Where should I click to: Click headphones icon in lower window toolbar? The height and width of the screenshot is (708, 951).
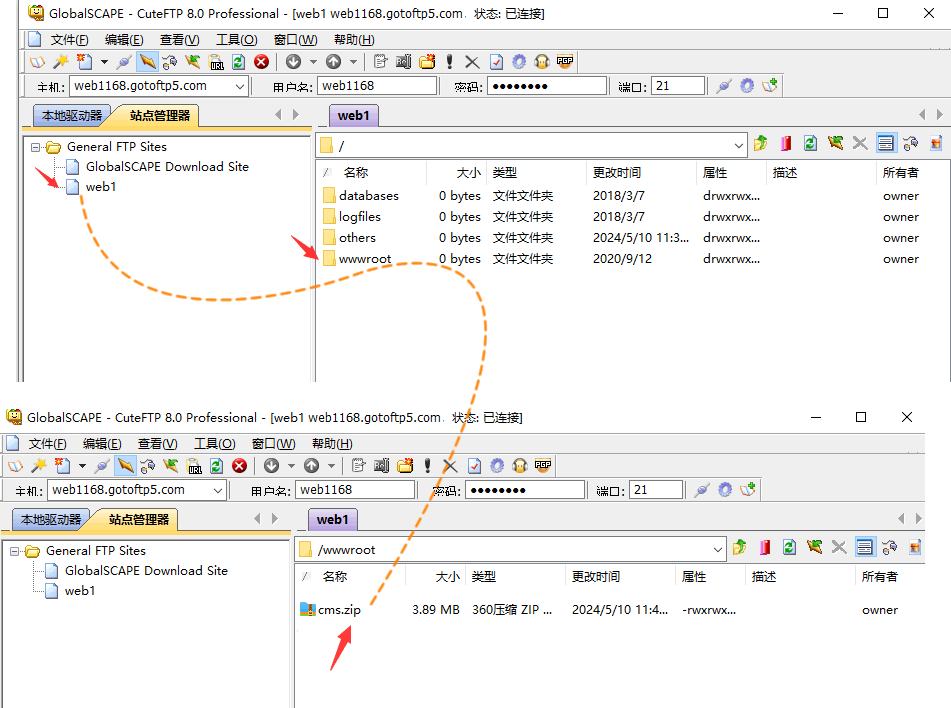(x=520, y=466)
